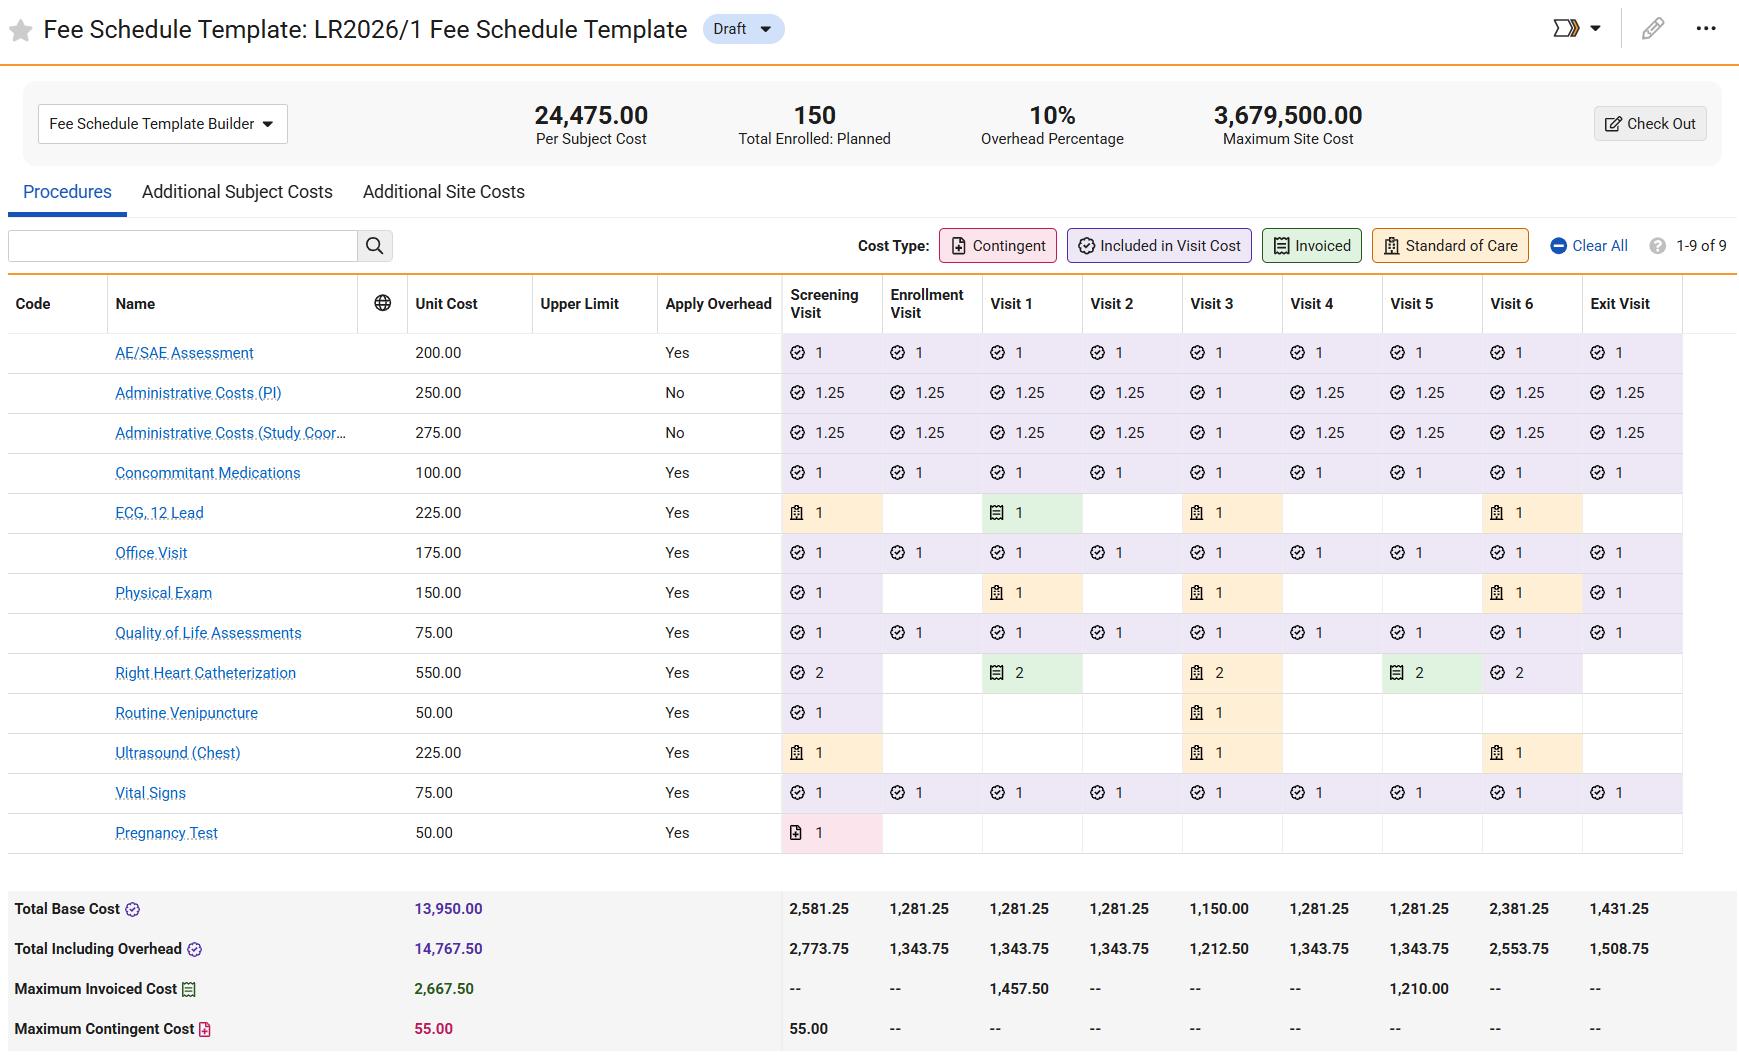
Task: Click the globe icon column header
Action: [x=382, y=304]
